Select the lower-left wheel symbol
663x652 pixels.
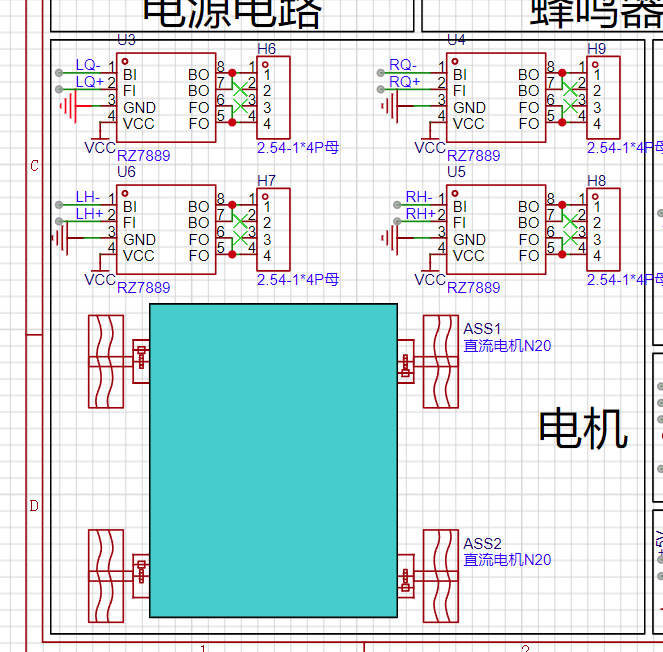click(106, 576)
